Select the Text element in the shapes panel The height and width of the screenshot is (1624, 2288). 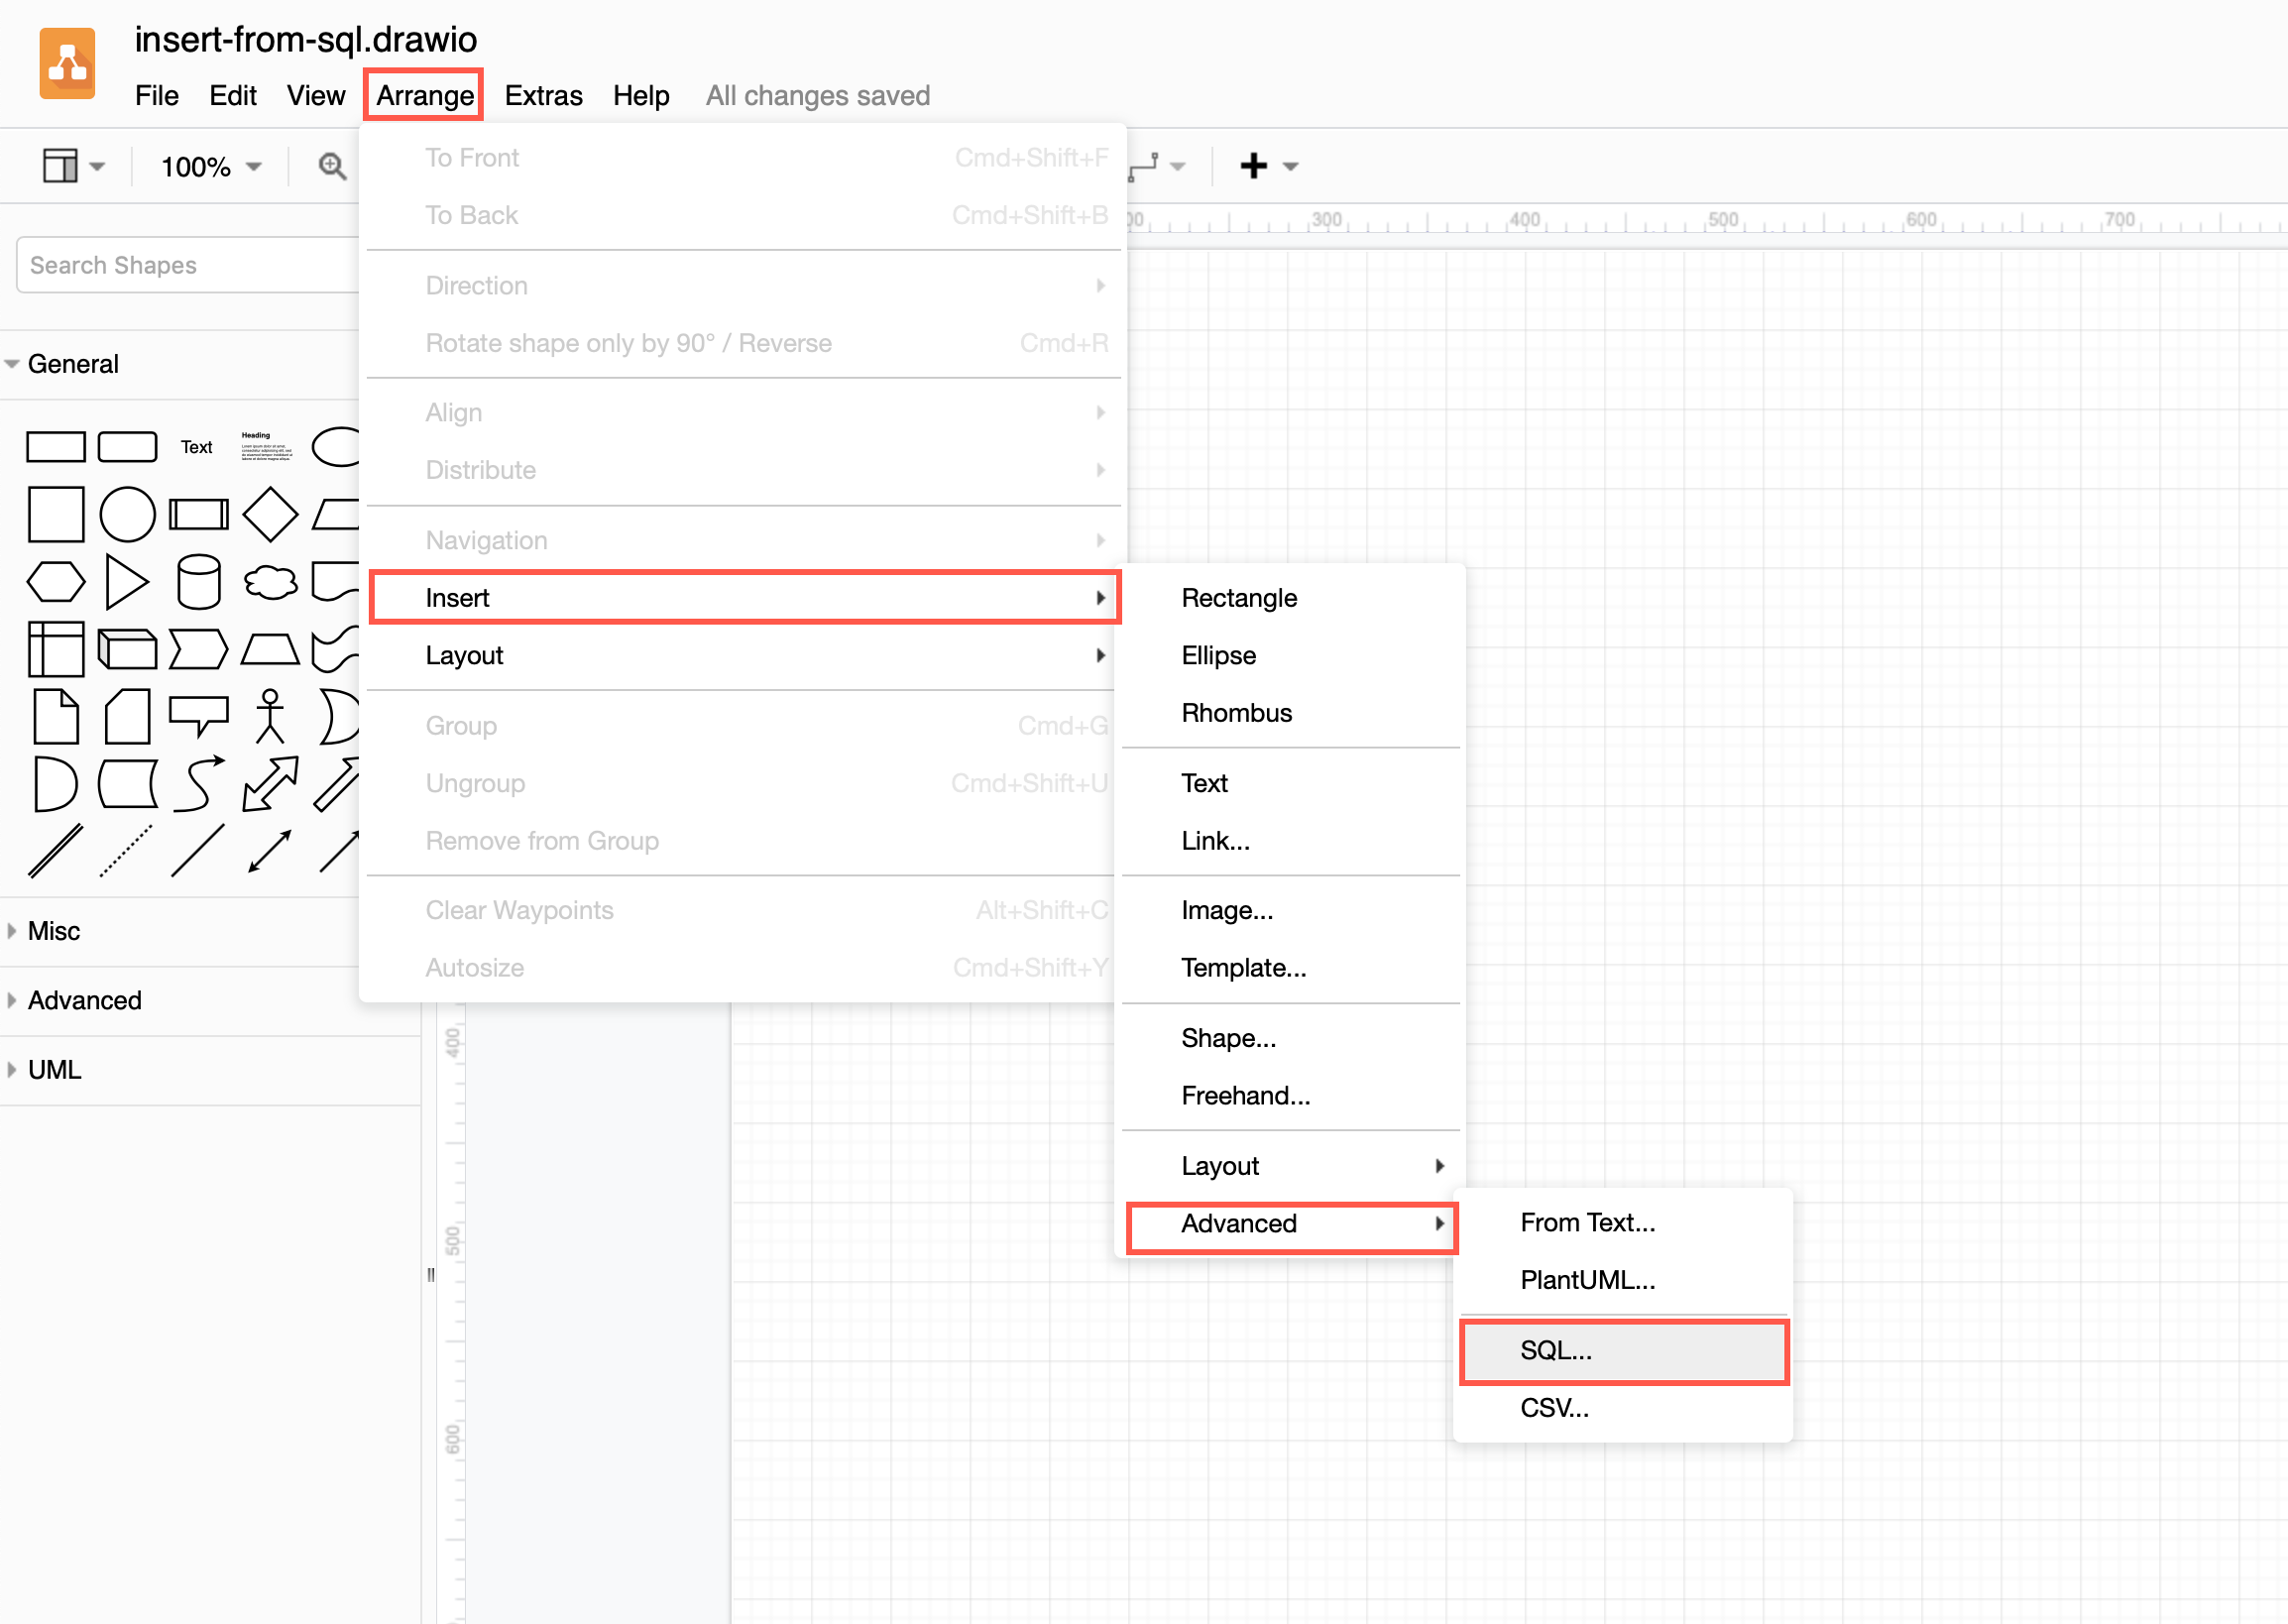coord(196,447)
